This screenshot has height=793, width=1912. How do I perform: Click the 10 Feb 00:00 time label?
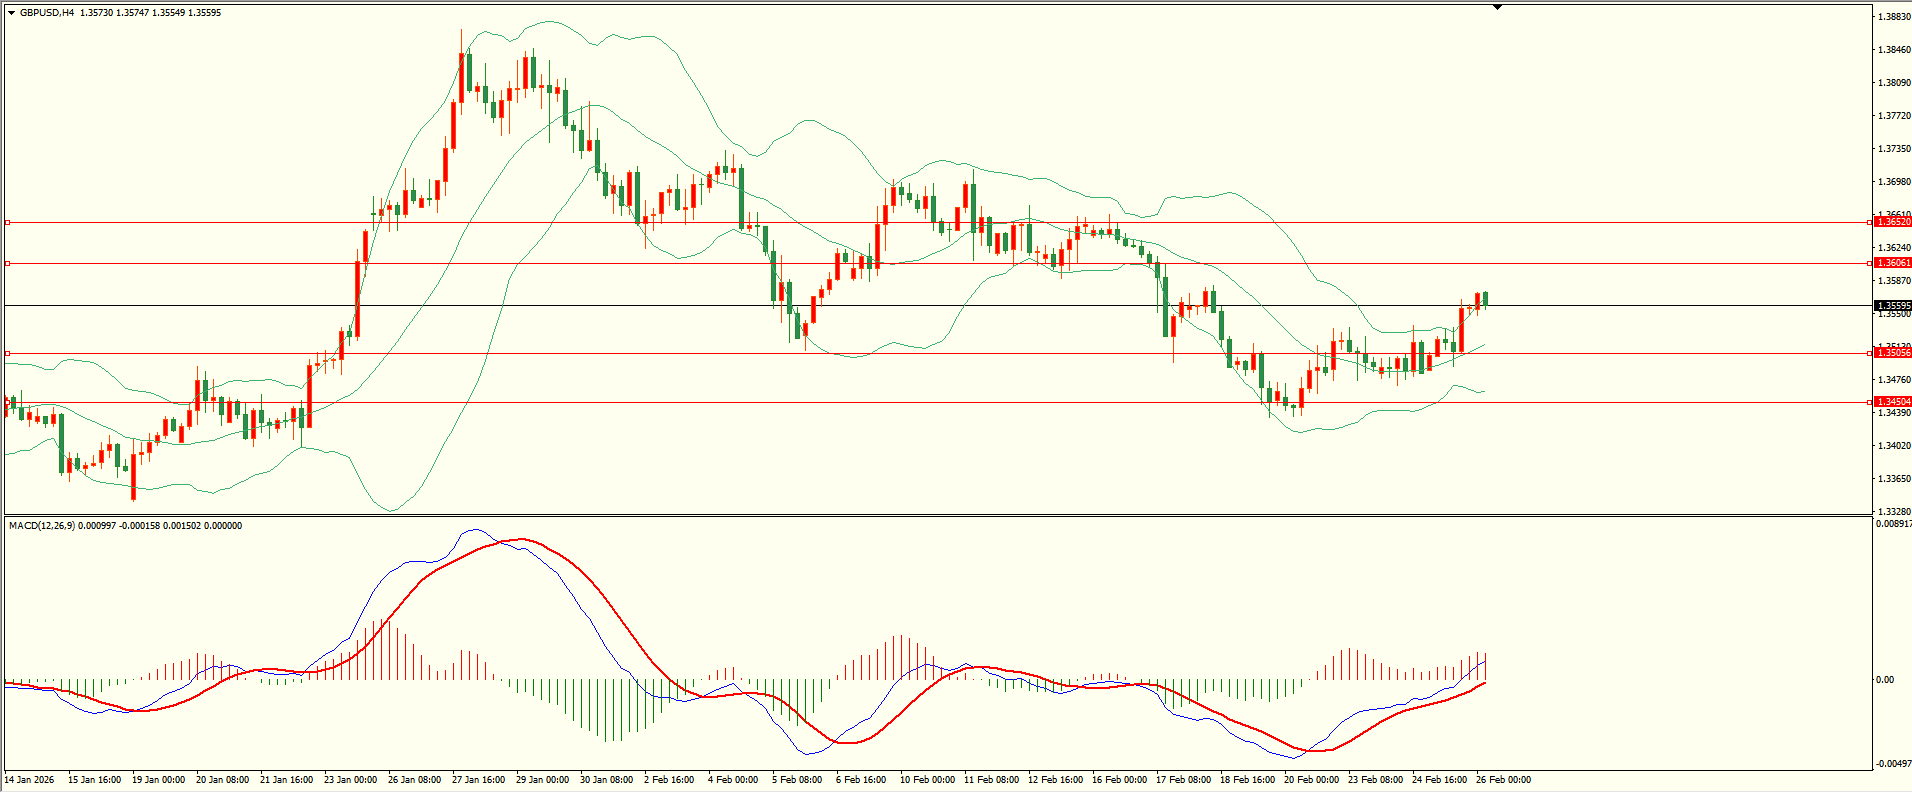[x=927, y=780]
